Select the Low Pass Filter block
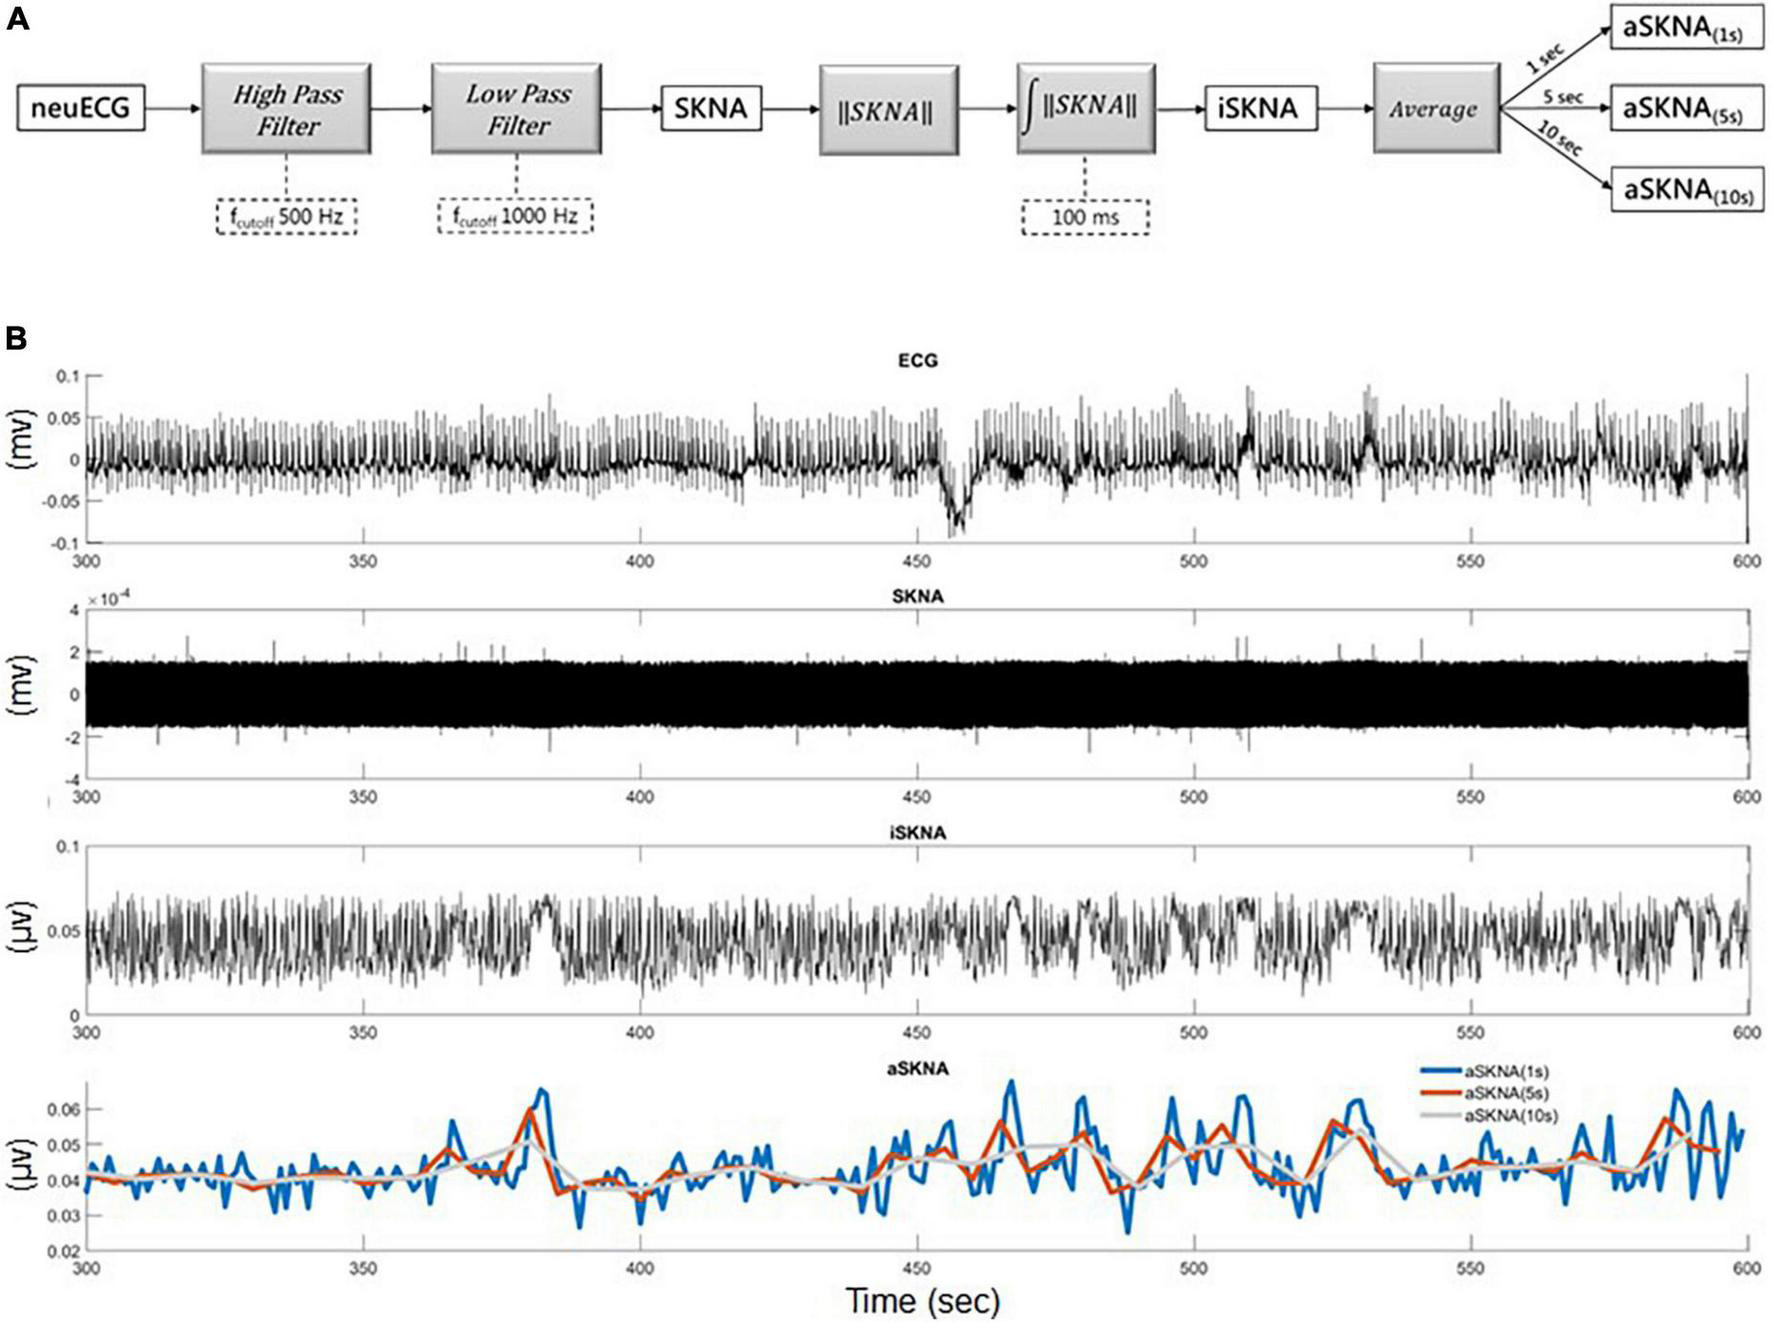1772x1322 pixels. [x=516, y=109]
